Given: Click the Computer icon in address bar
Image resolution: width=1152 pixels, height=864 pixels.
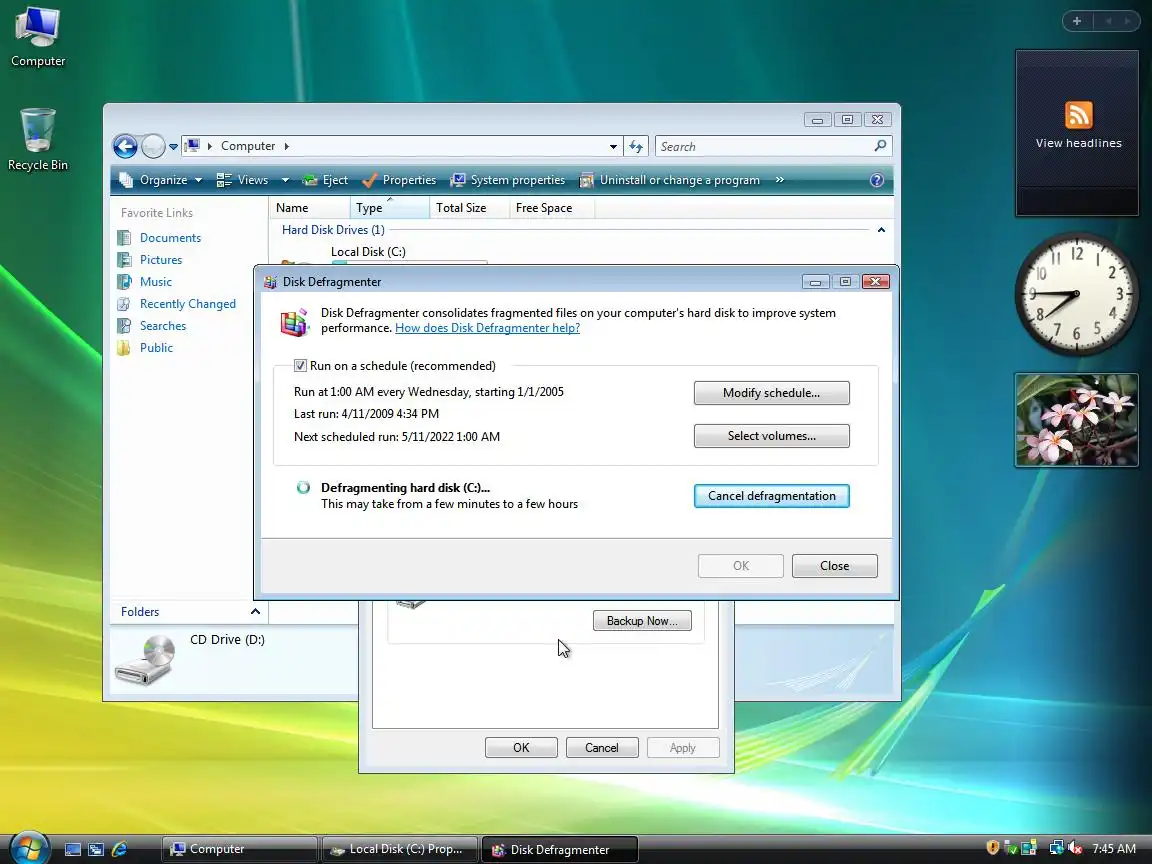Looking at the screenshot, I should pos(192,146).
